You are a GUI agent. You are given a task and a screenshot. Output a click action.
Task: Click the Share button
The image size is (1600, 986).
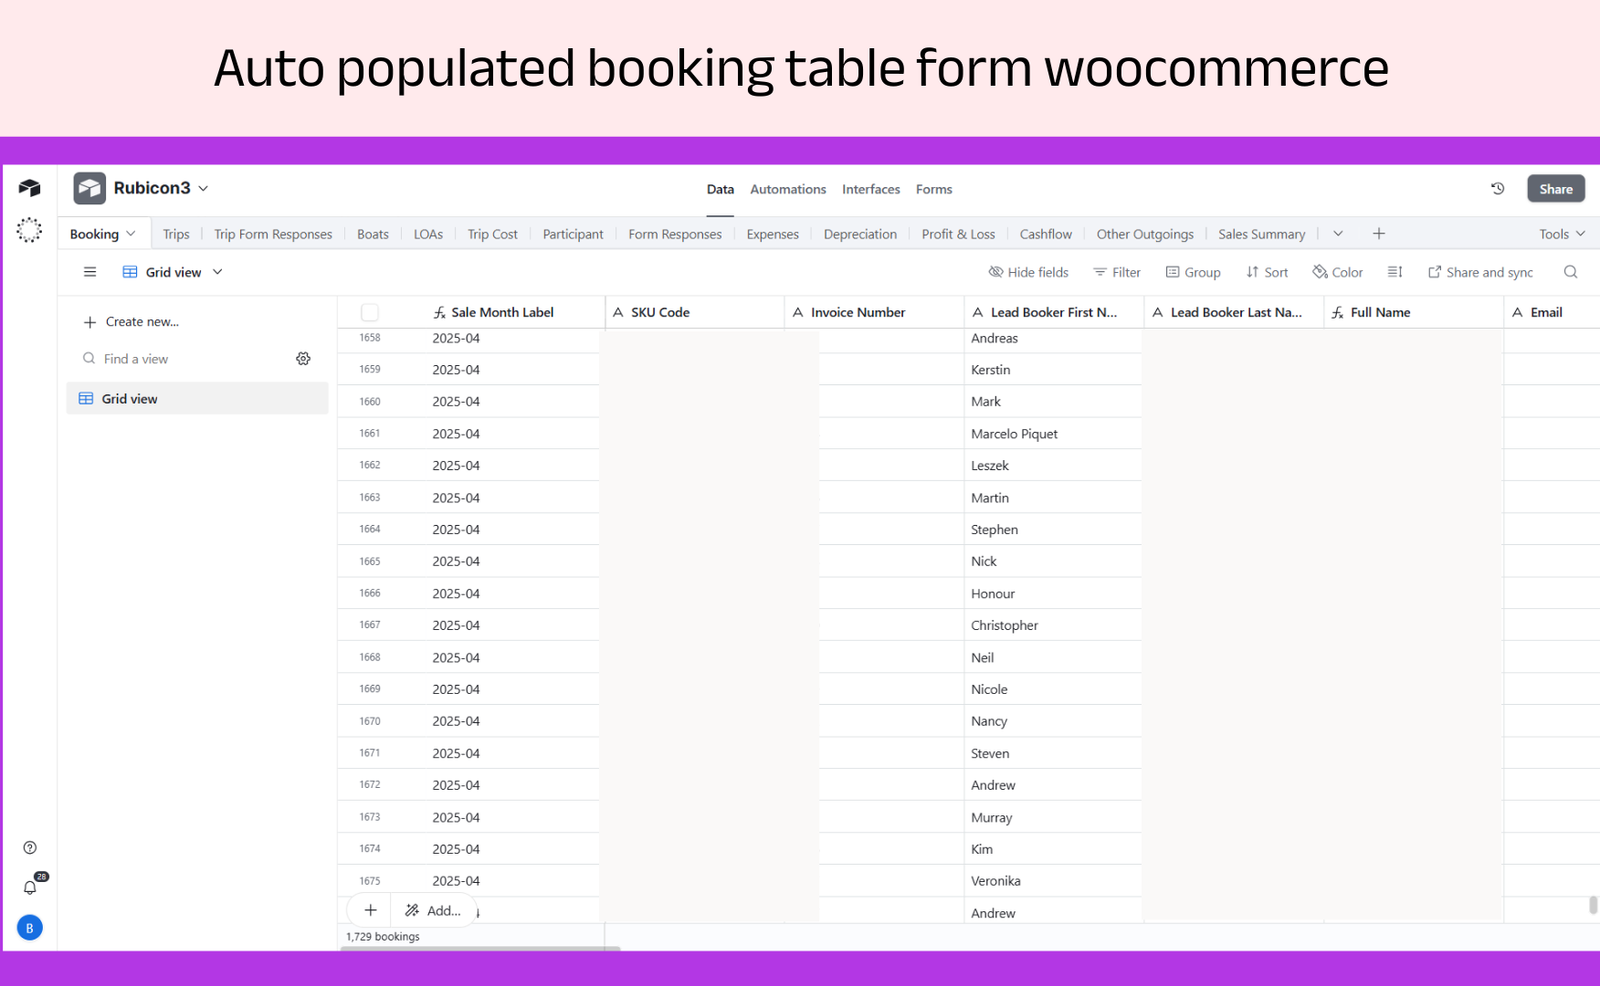[x=1555, y=189]
